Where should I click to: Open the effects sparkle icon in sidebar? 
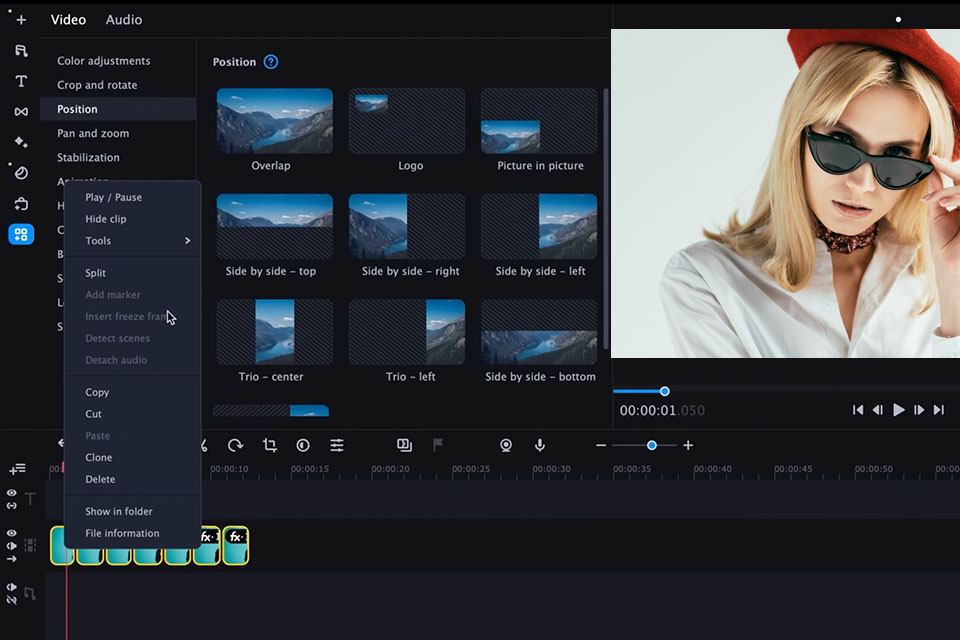pos(21,142)
